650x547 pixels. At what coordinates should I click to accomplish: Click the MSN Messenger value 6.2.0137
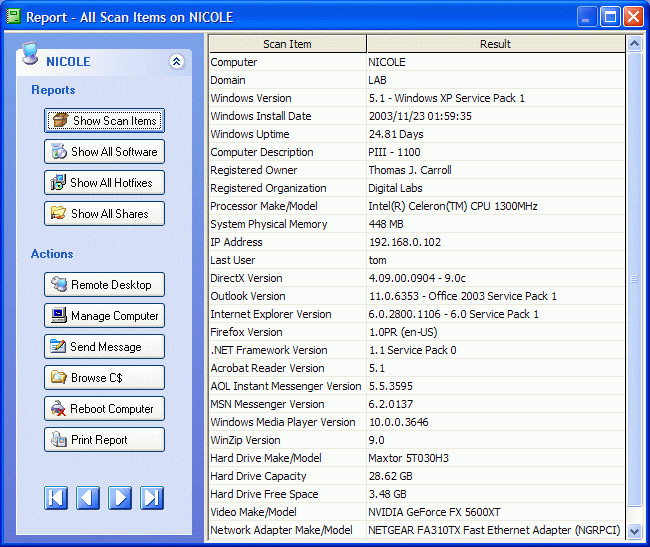[x=390, y=404]
